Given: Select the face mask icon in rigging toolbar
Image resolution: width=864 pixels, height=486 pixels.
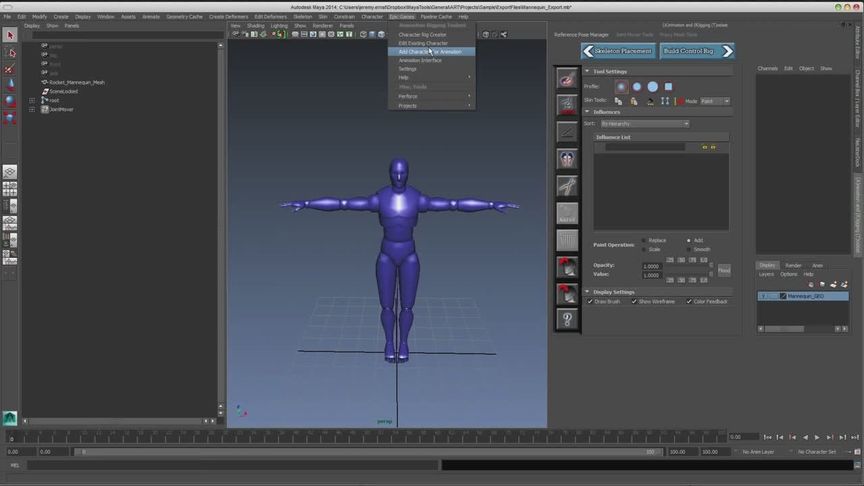Looking at the screenshot, I should click(567, 159).
